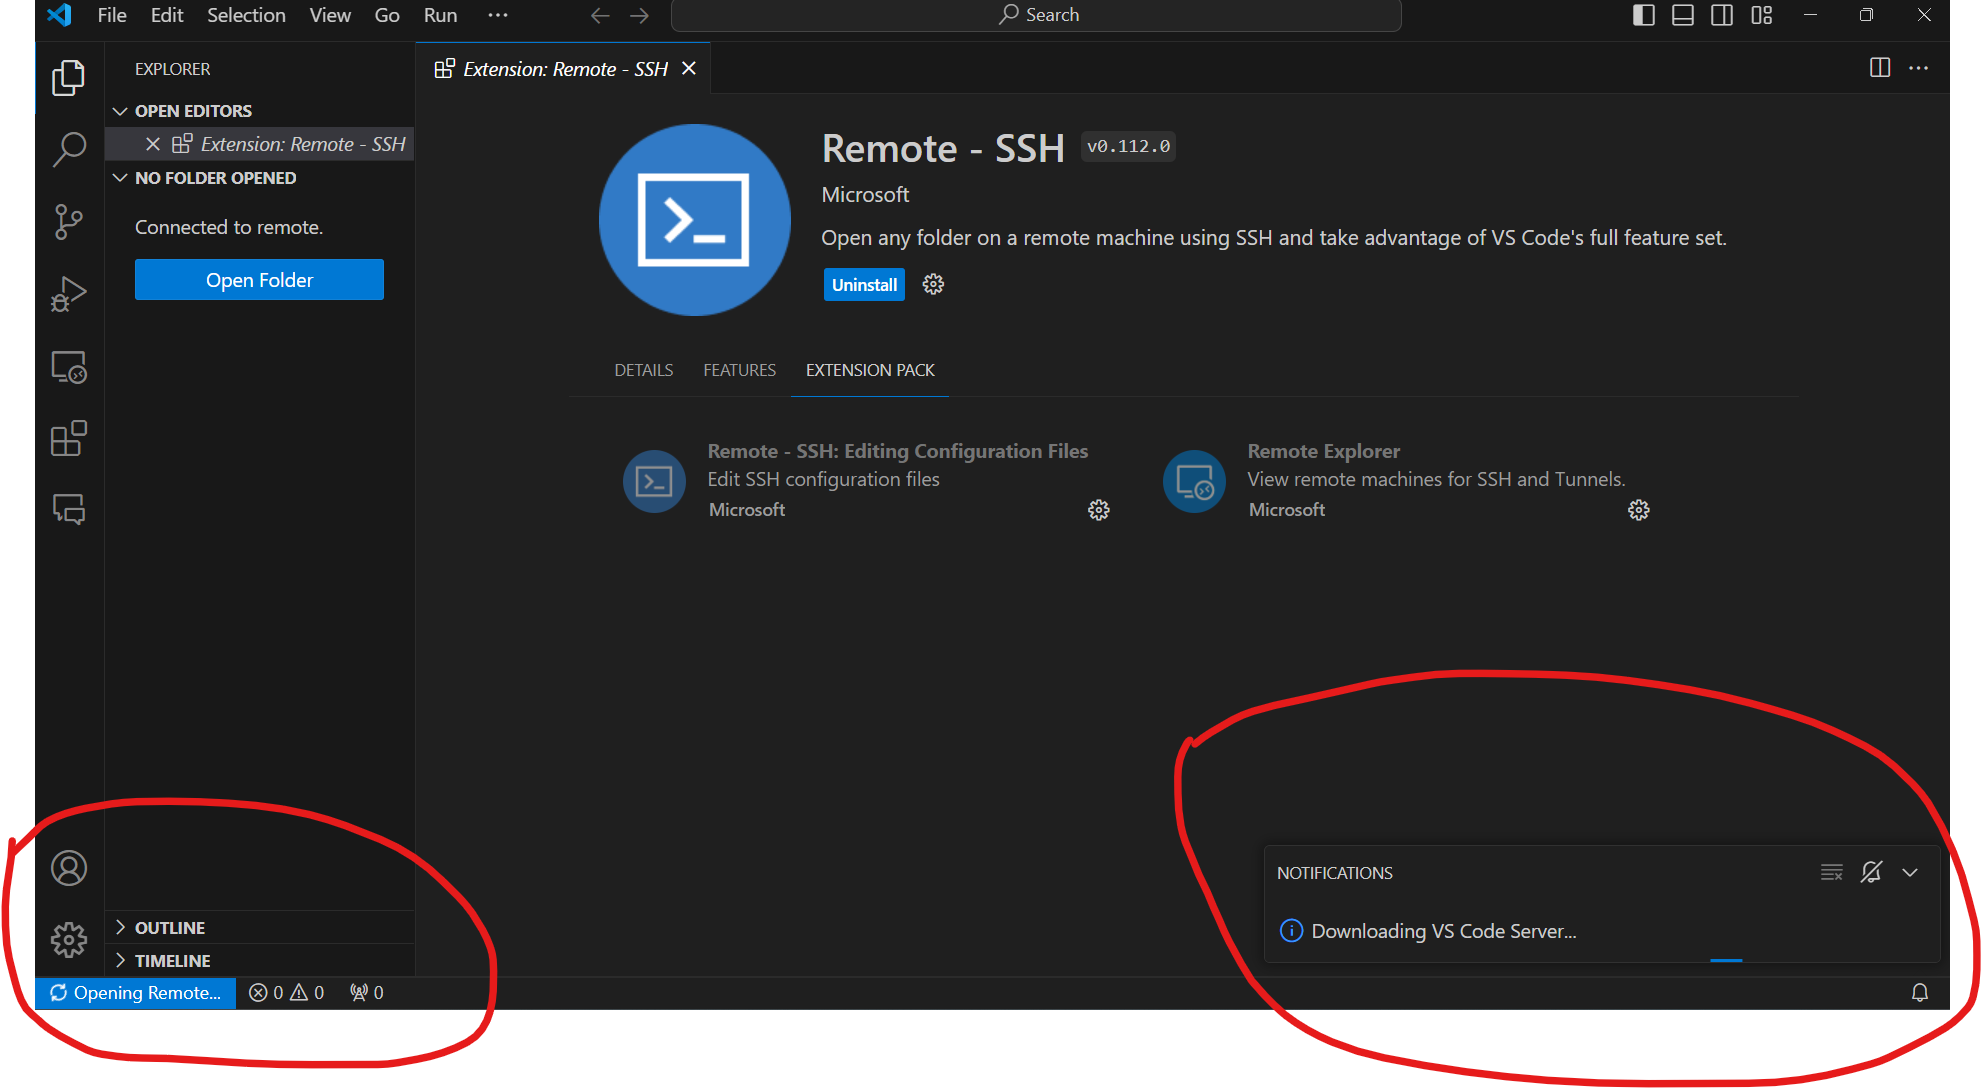Viewport: 1982px width, 1089px height.
Task: Open Run and Debug view
Action: (69, 294)
